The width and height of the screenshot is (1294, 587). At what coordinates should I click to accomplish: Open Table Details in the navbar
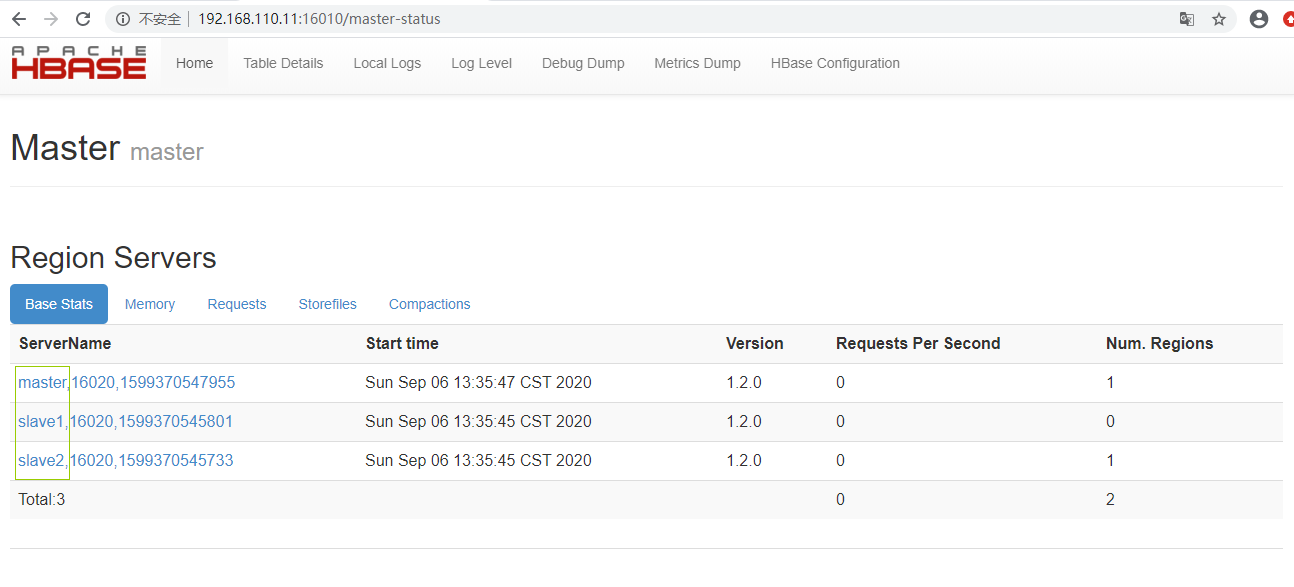(283, 63)
